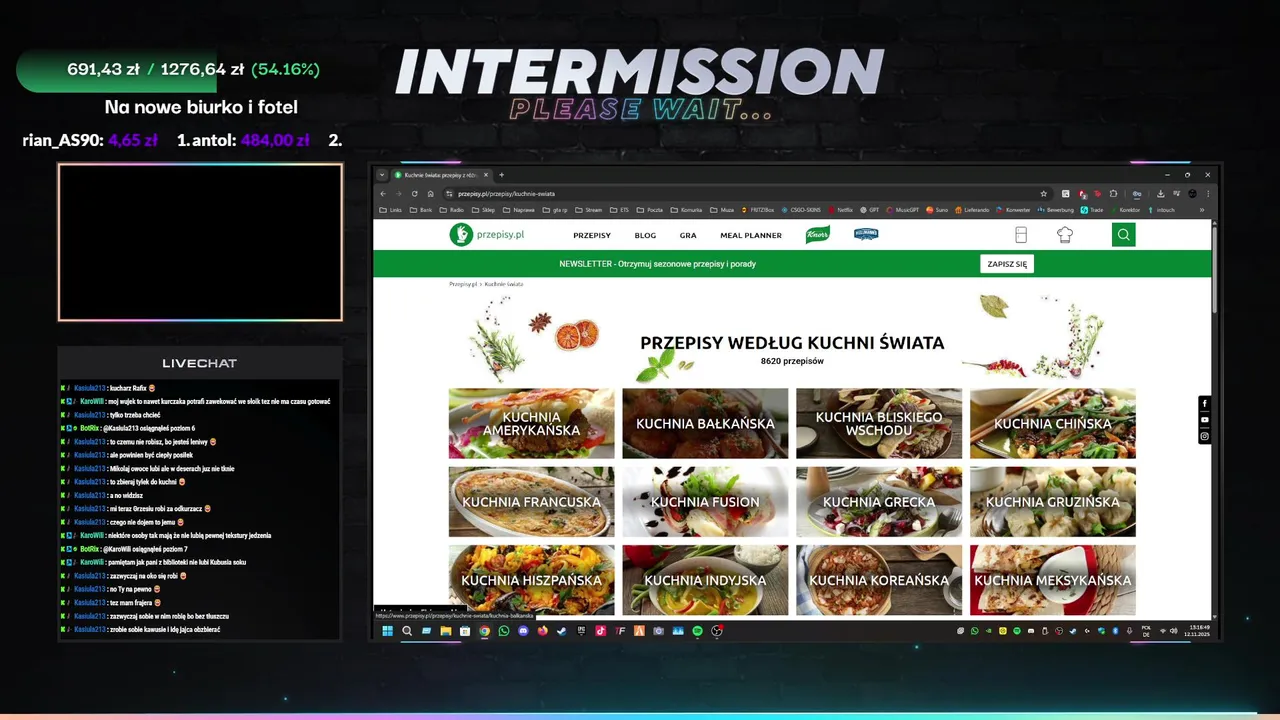The width and height of the screenshot is (1280, 720).
Task: Click the taskbar clock showing 12.11.2025
Action: pyautogui.click(x=1197, y=631)
